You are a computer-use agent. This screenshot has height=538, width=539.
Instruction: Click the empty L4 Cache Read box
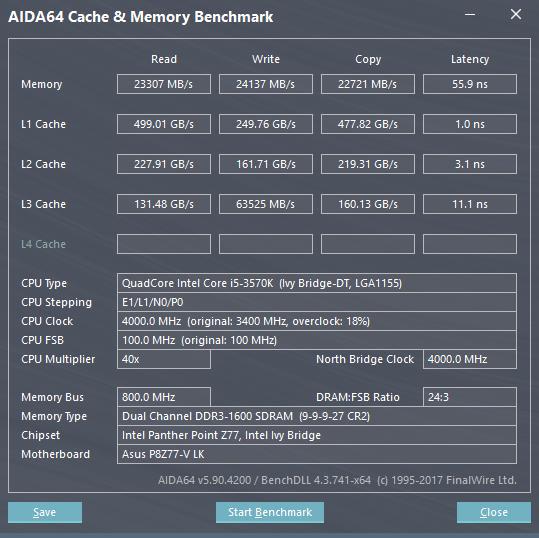point(164,244)
